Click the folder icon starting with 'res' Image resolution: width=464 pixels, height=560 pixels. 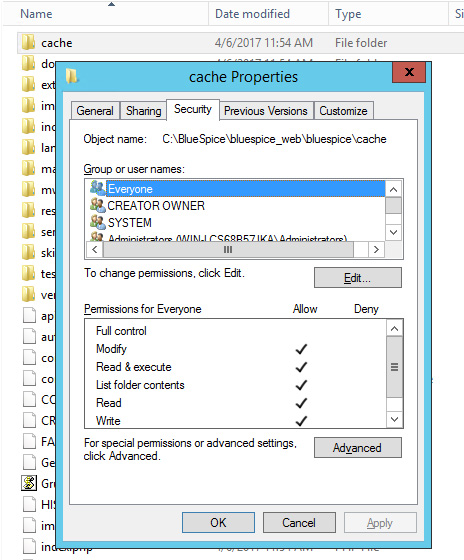coord(28,211)
